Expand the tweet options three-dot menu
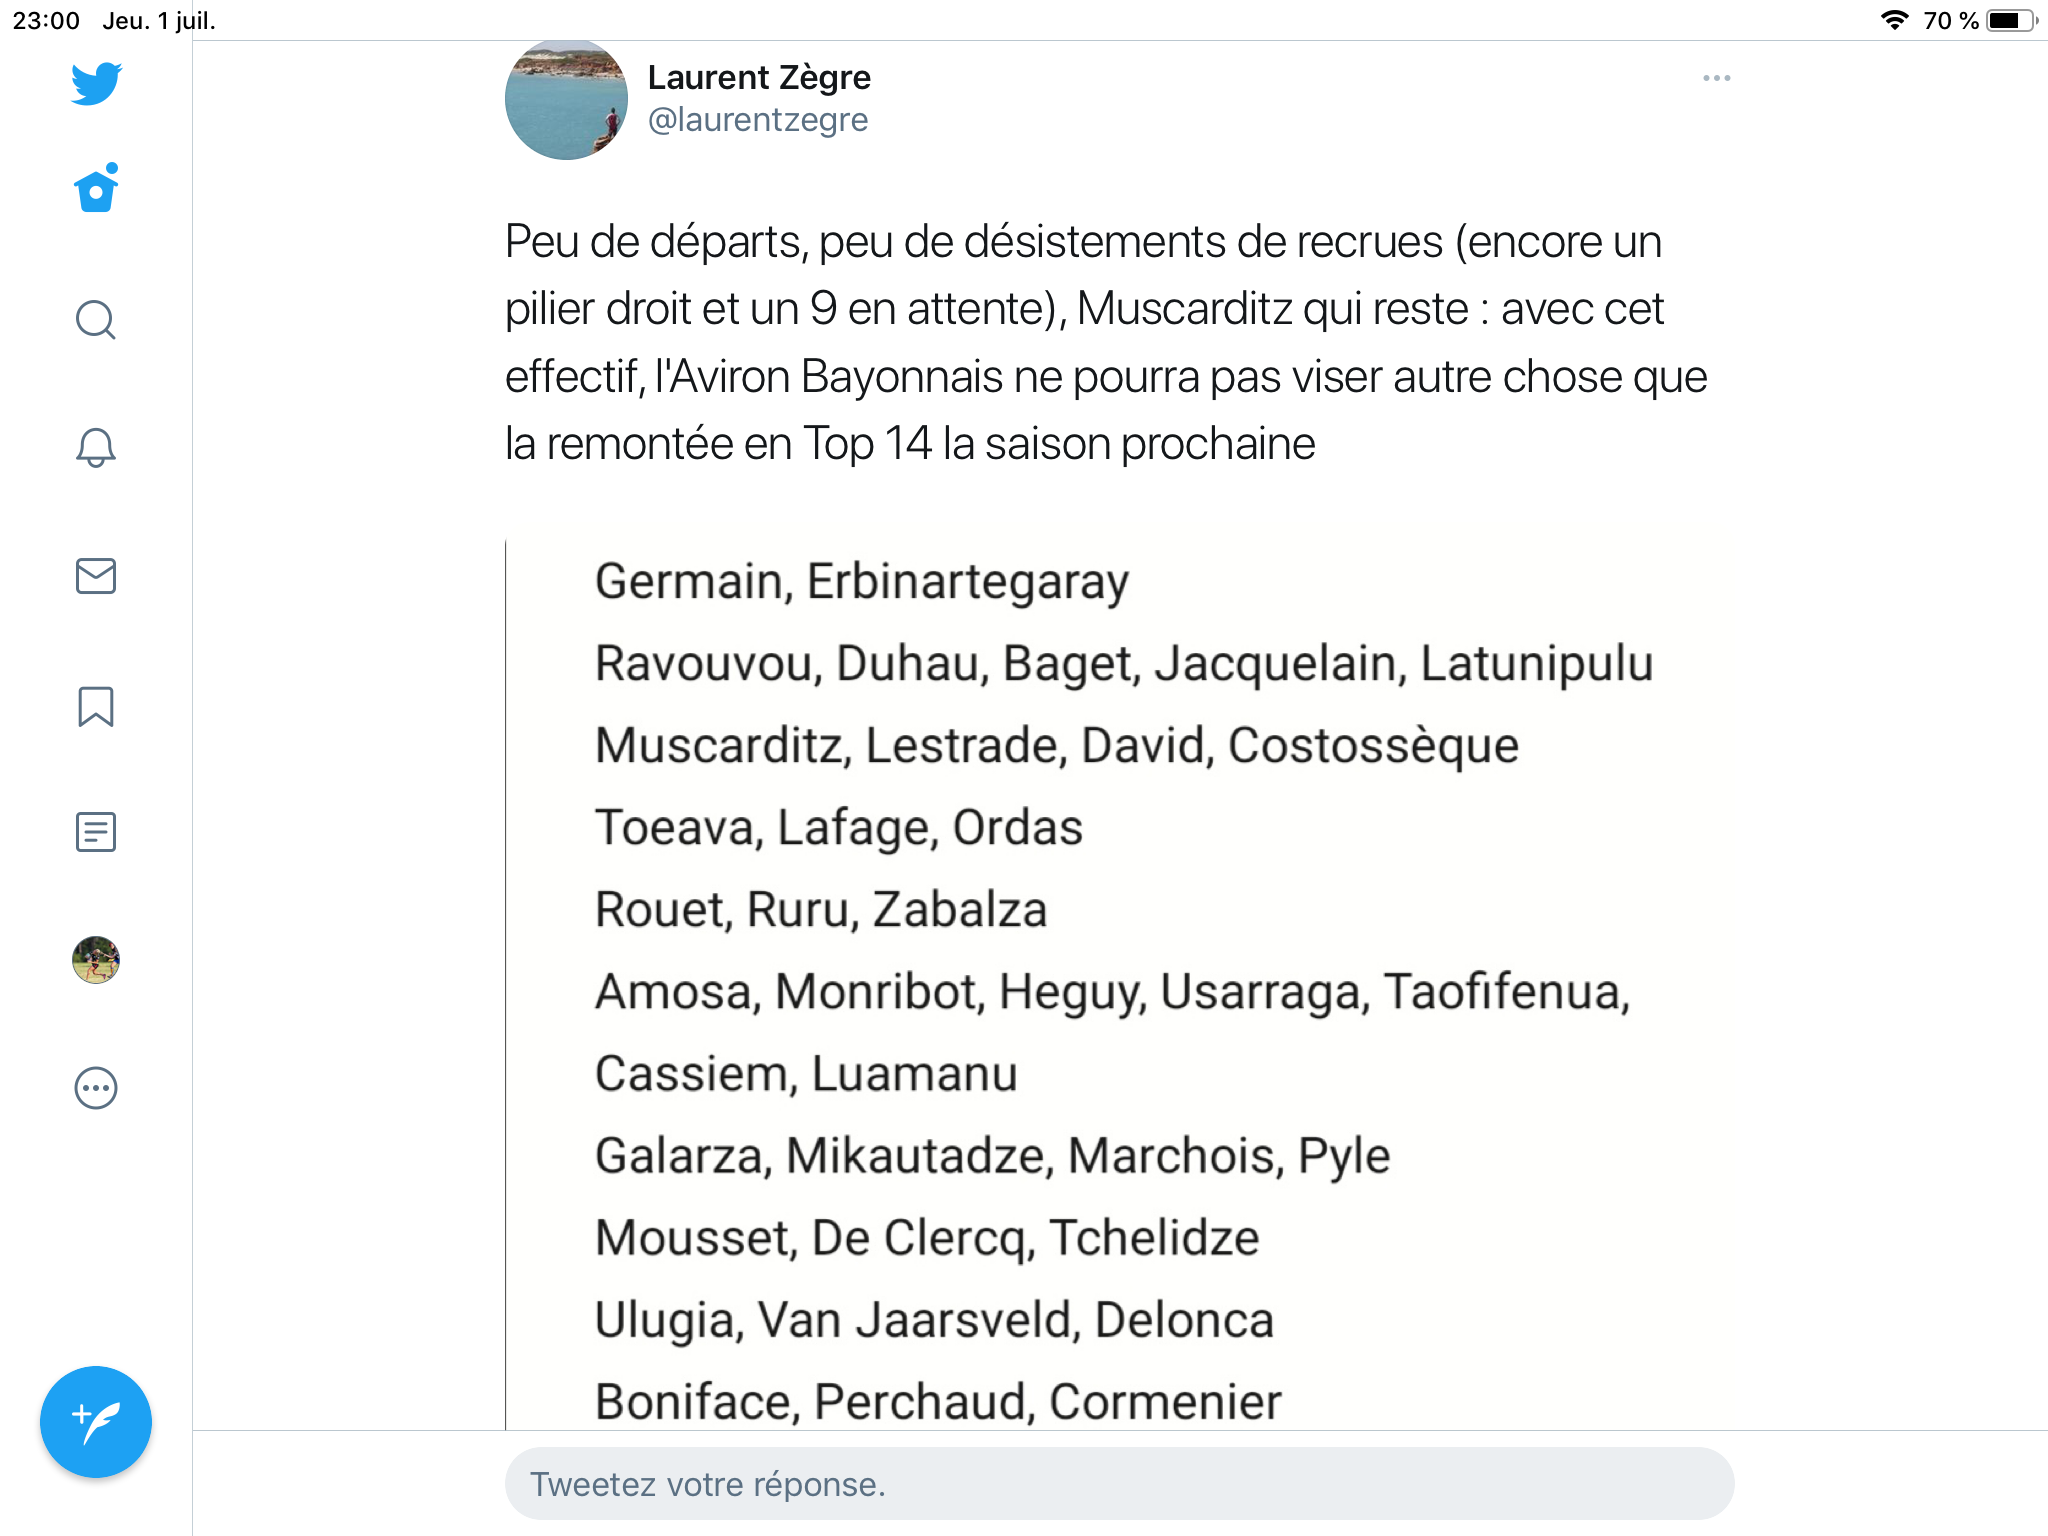Screen dimensions: 2048x1536 tap(1716, 78)
